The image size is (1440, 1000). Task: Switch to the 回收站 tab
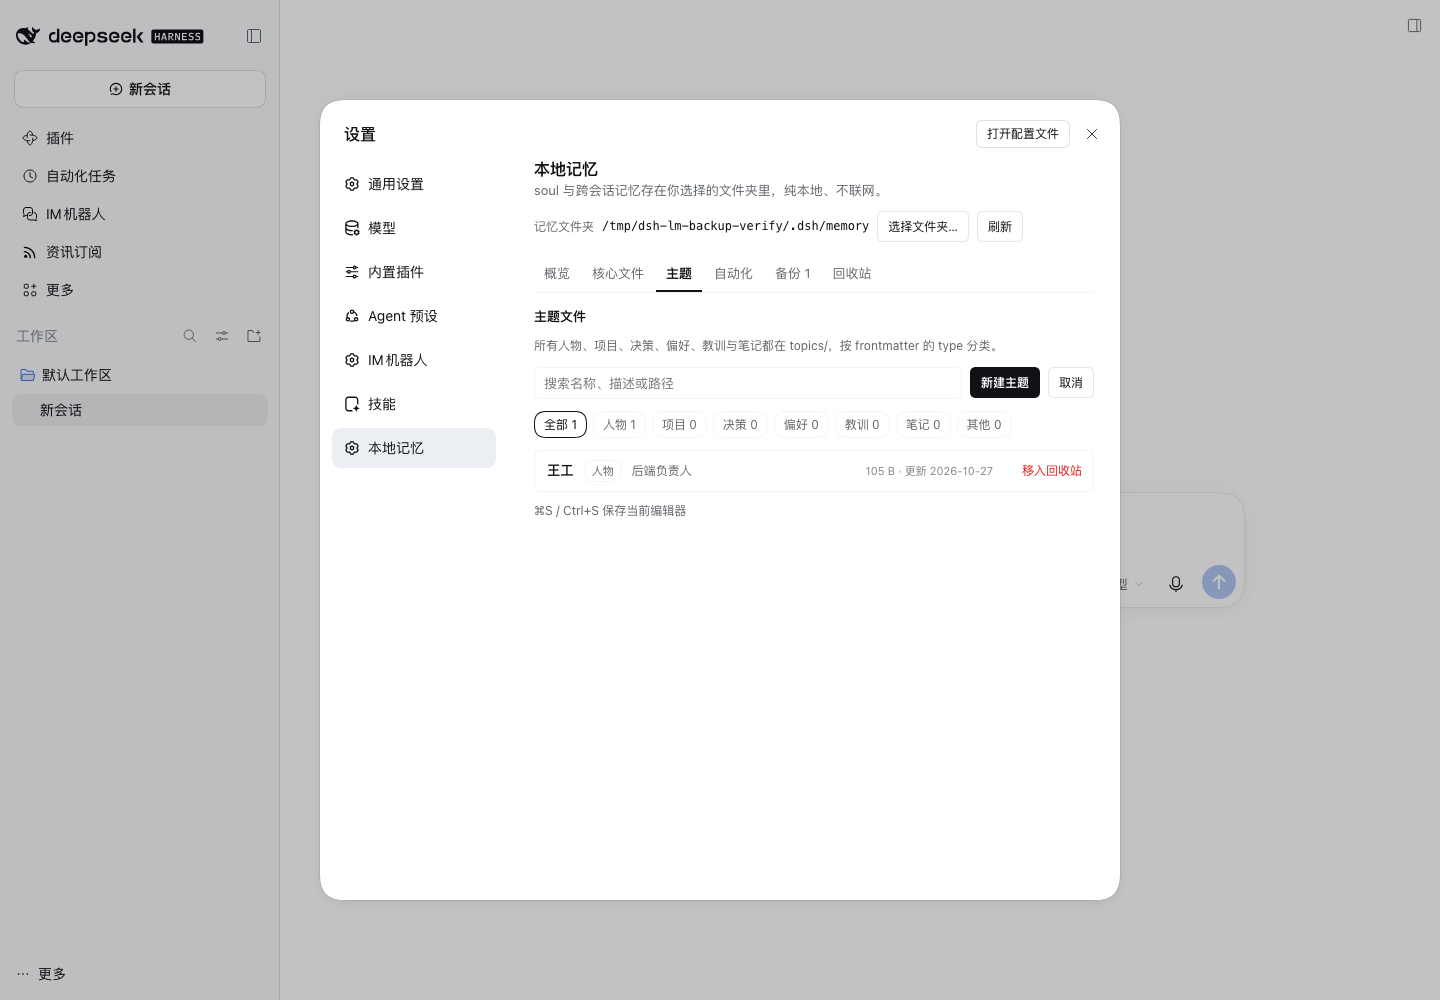coord(852,274)
